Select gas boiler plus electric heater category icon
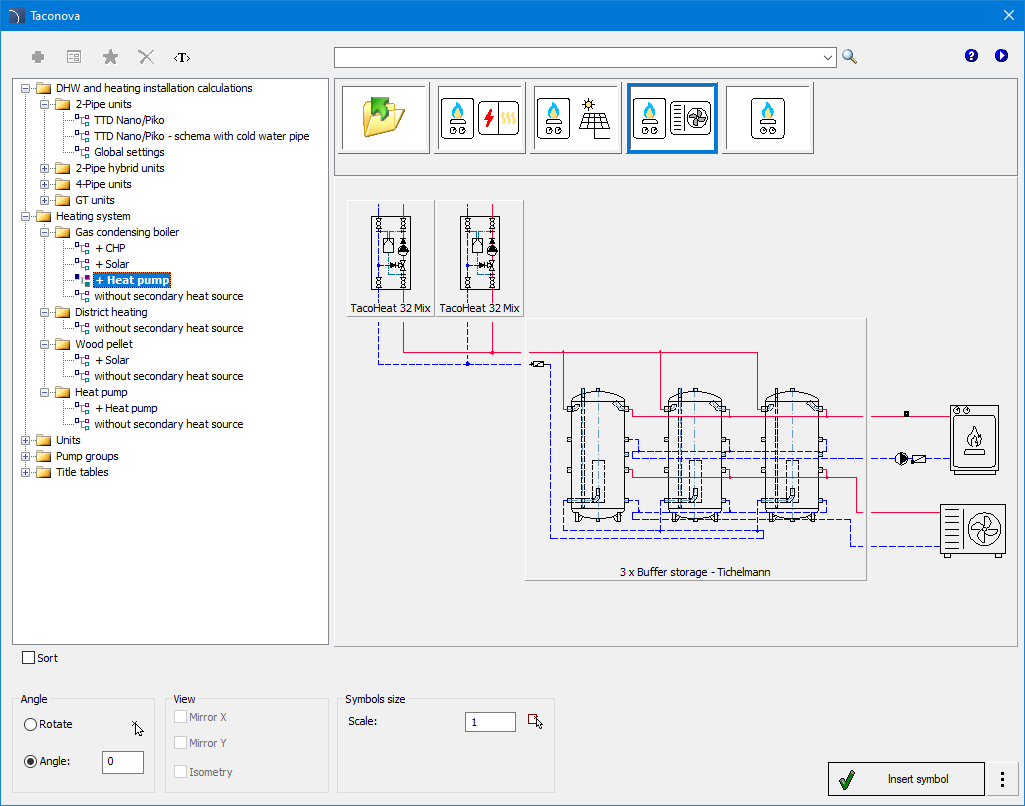The width and height of the screenshot is (1025, 806). pos(480,118)
